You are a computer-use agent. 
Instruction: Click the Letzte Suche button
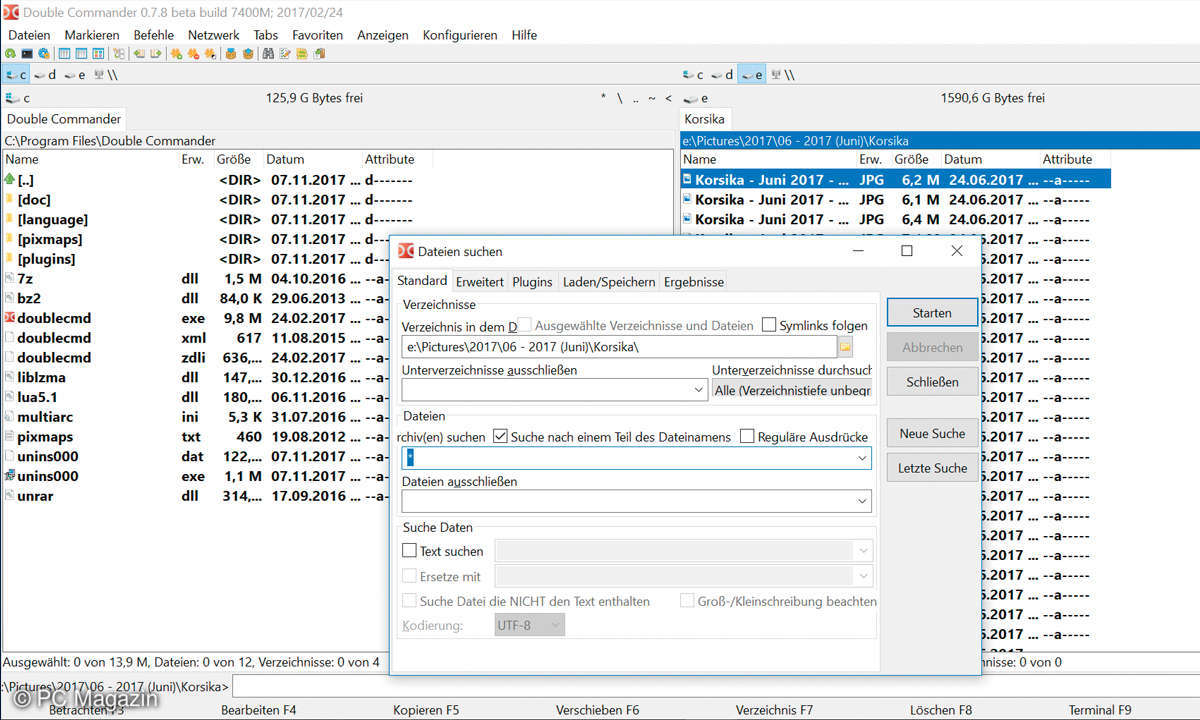tap(932, 468)
